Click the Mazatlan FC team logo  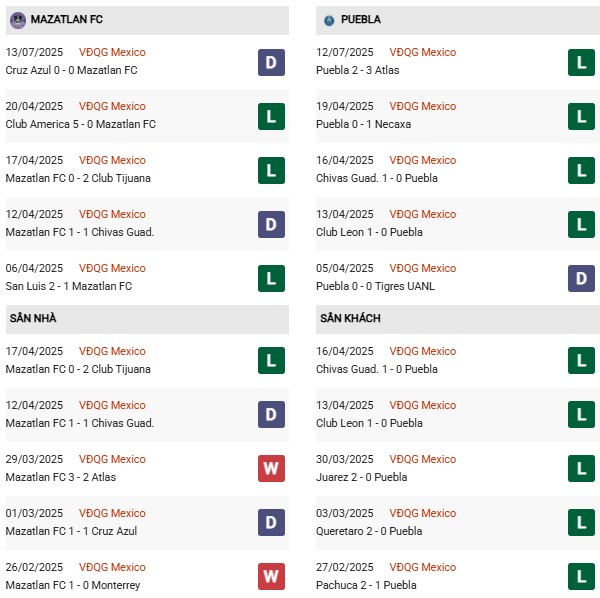click(18, 19)
